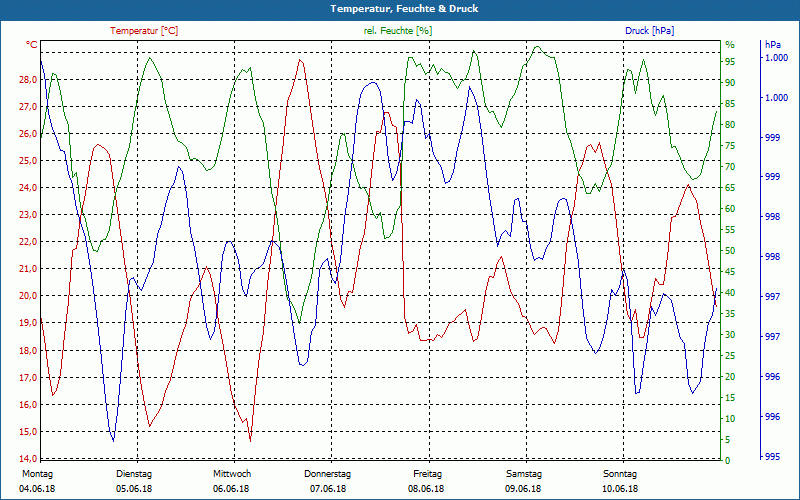Click the '35' humidity axis value
The image size is (800, 500).
730,314
